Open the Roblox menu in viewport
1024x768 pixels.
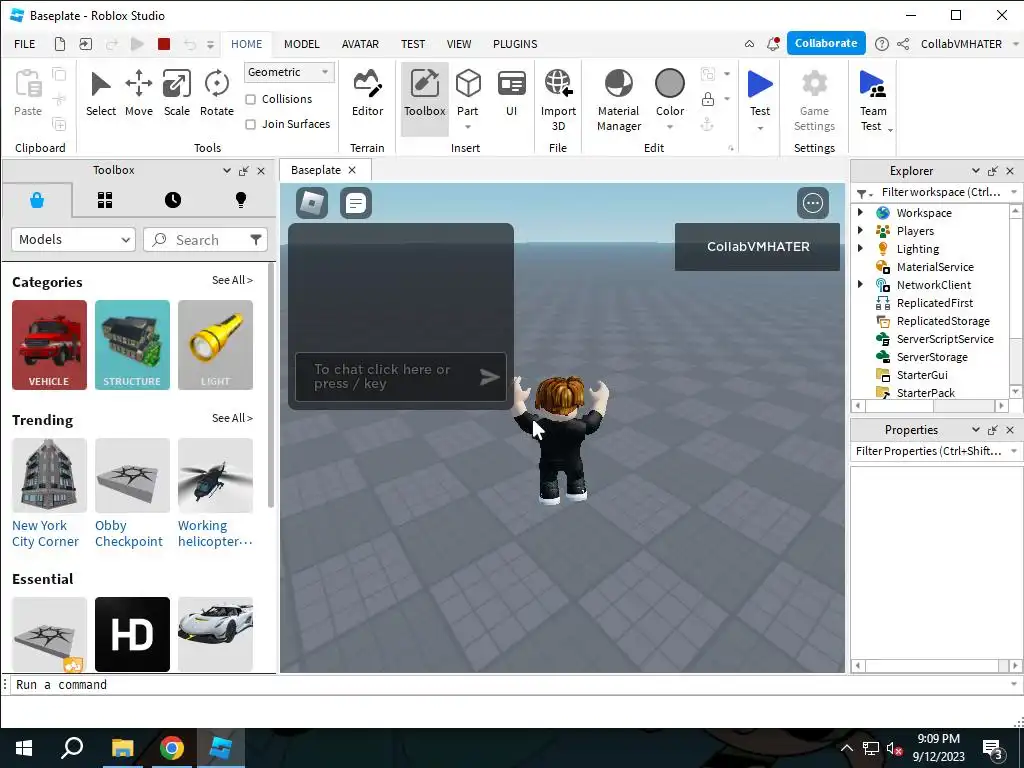pos(312,203)
